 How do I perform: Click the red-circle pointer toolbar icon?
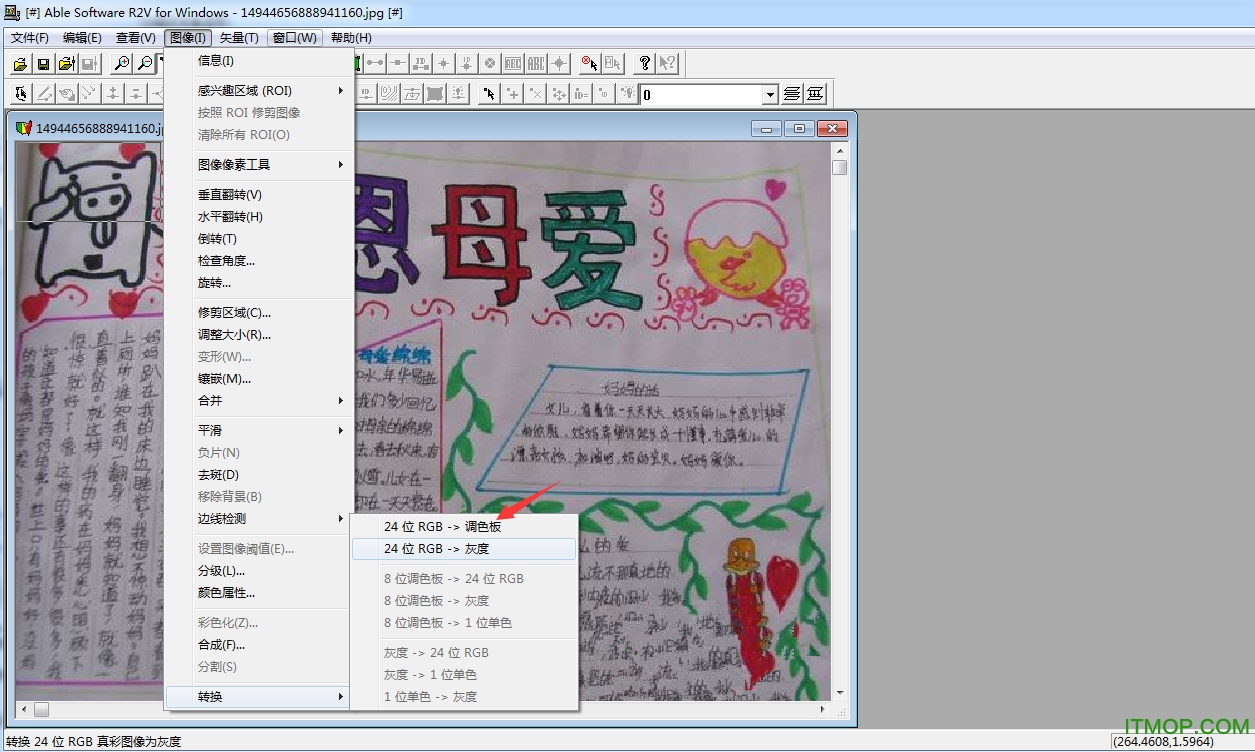tap(590, 63)
